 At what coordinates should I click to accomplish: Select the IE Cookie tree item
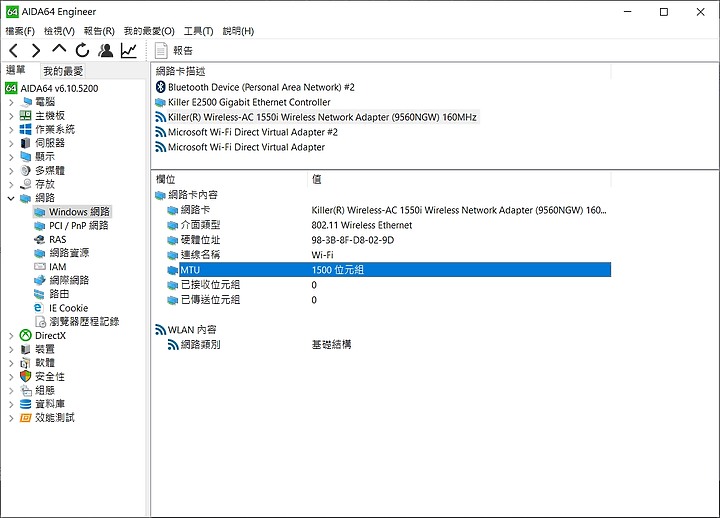68,308
